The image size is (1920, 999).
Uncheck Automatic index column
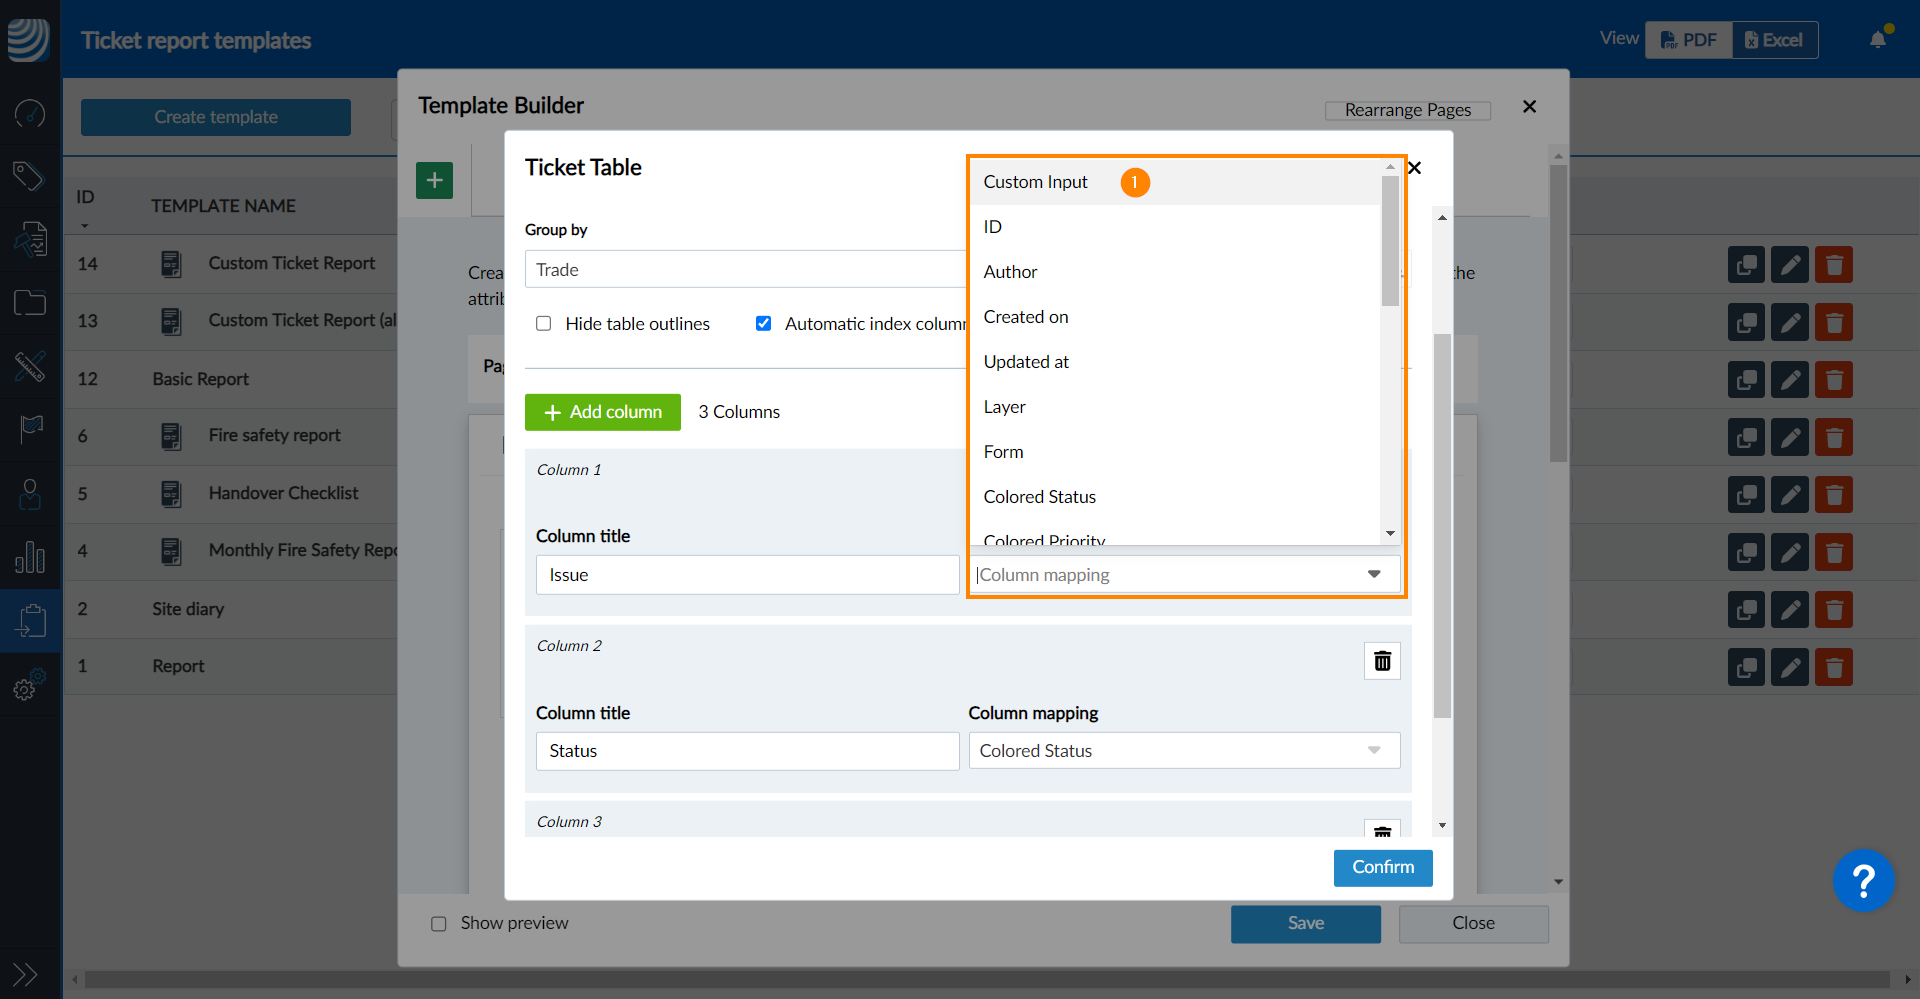pos(764,324)
